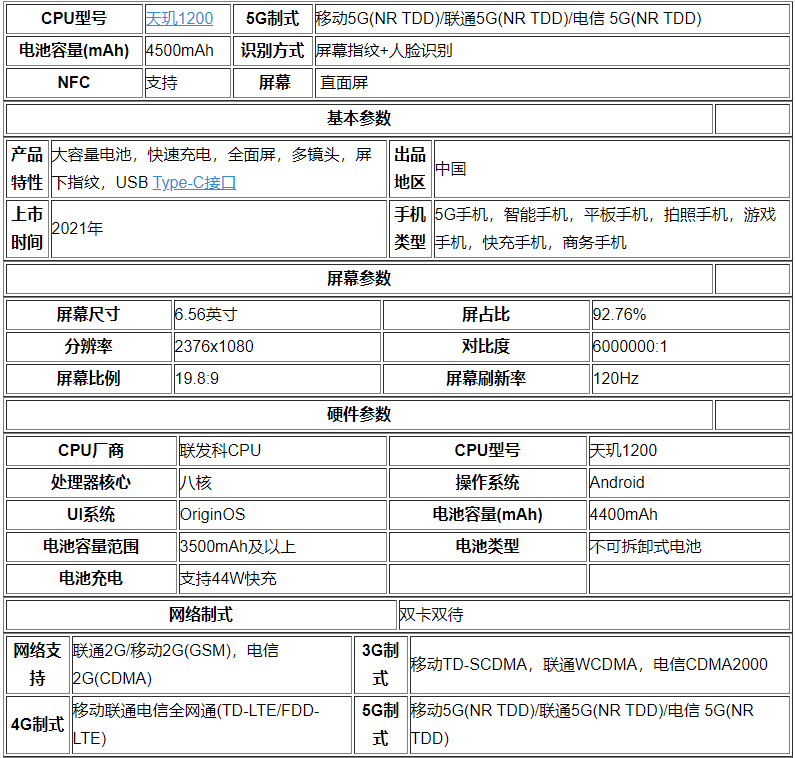795x758 pixels.
Task: Click the 联发科CPU manufacturer value
Action: [220, 451]
